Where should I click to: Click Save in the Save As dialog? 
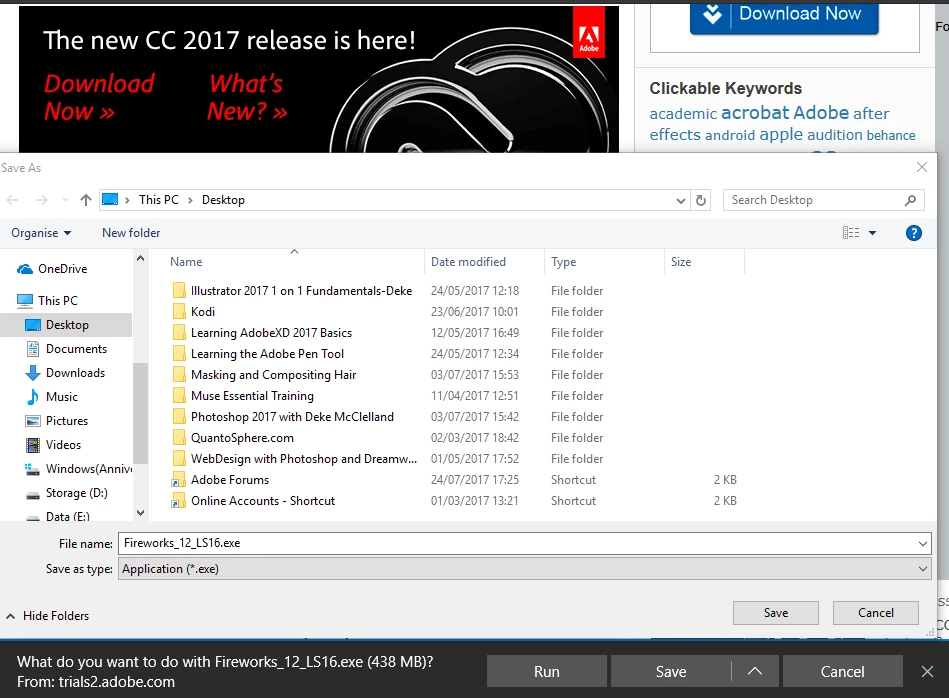tap(775, 613)
